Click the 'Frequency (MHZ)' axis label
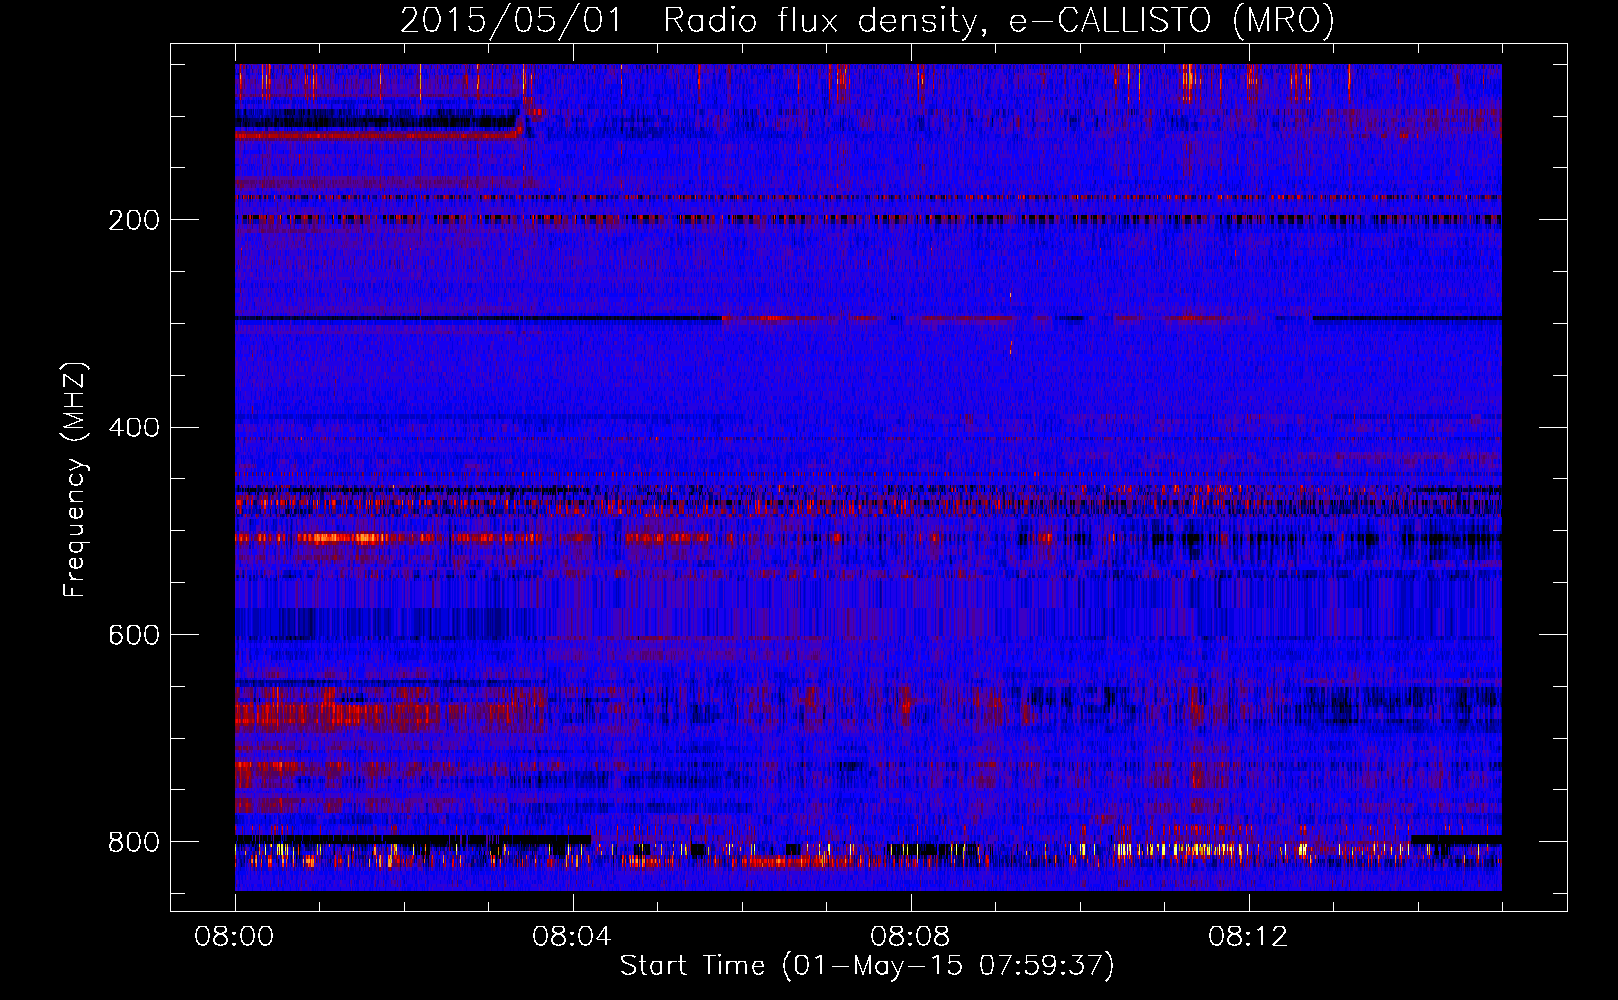The image size is (1618, 1000). 75,480
